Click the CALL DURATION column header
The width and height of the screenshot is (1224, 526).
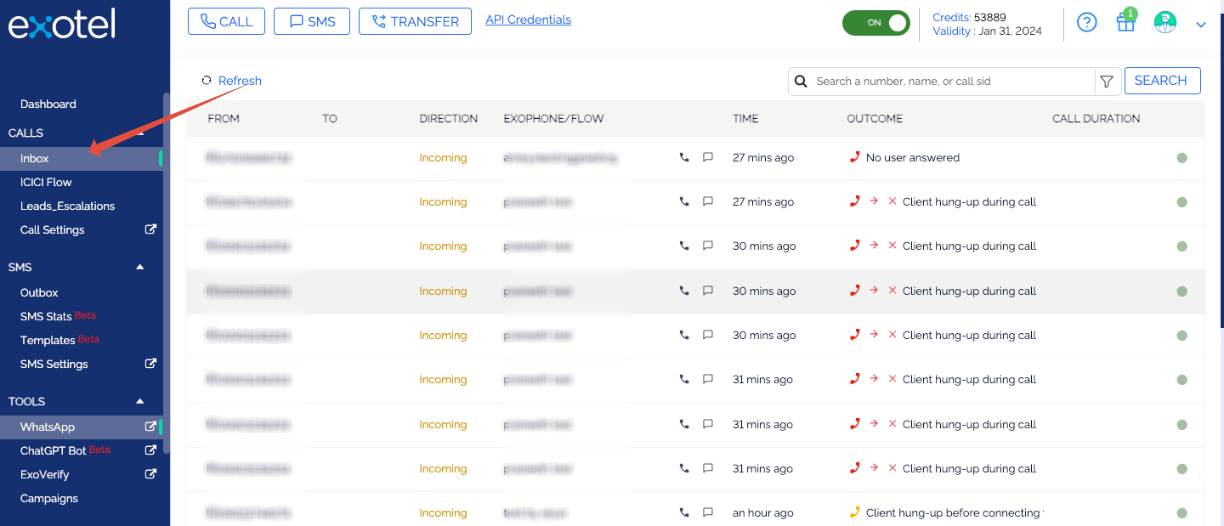point(1096,118)
